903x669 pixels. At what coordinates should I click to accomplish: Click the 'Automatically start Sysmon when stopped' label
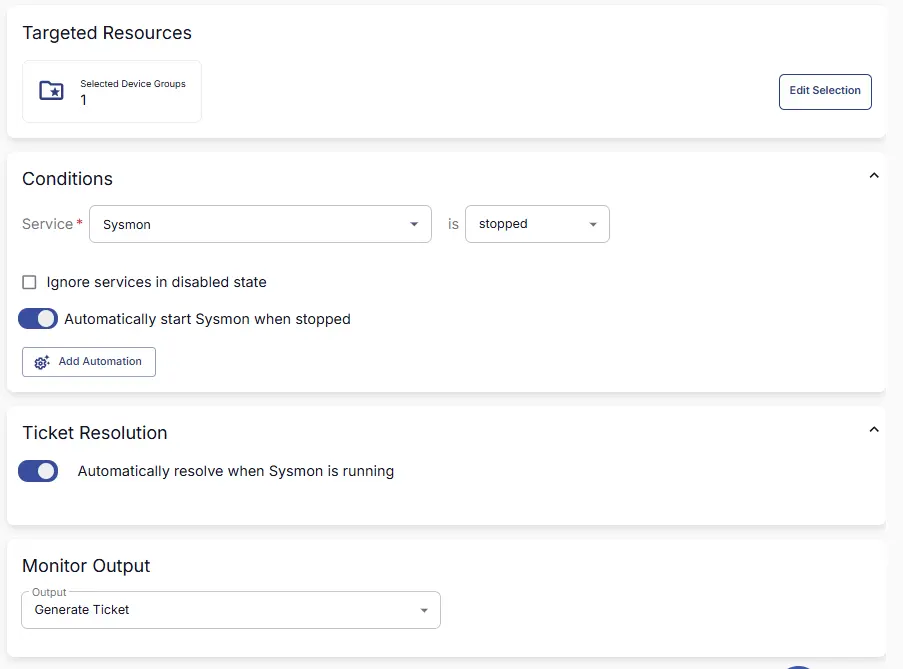point(207,319)
